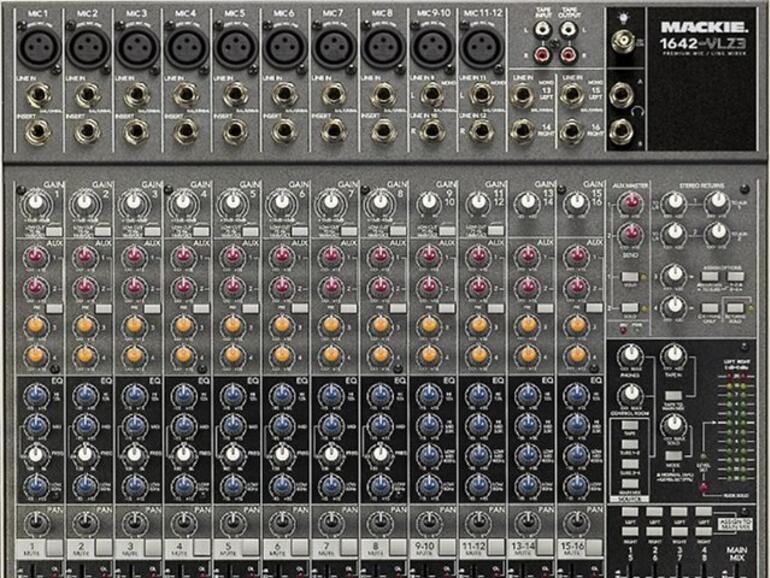Select the MIC 9-10 XLR input

[433, 47]
